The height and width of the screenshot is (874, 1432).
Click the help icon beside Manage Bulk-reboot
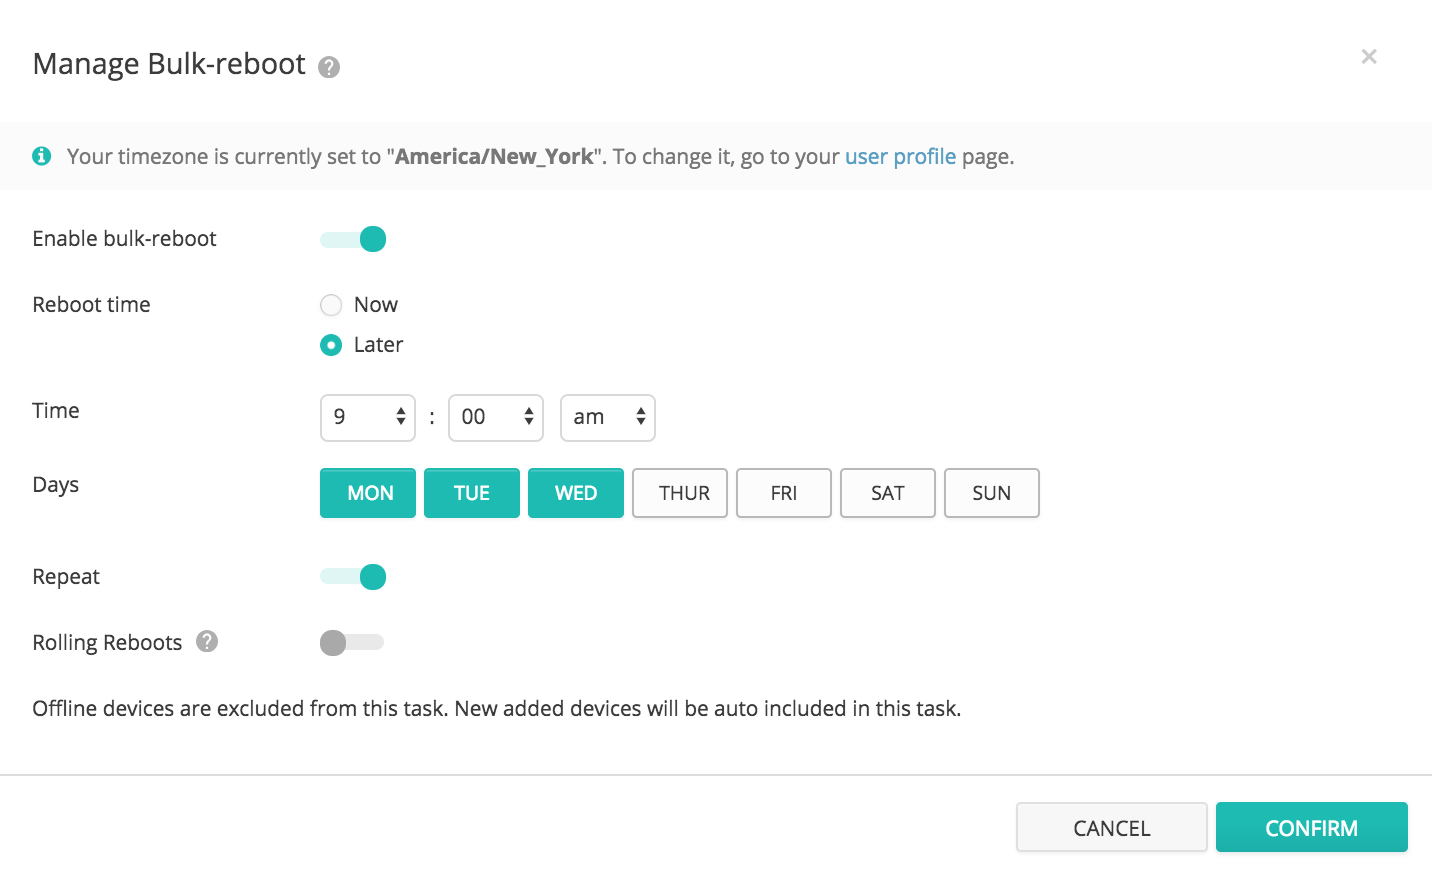click(329, 67)
